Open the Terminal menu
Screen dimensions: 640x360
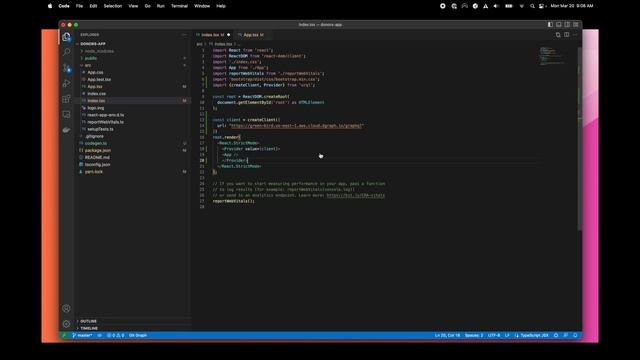[x=179, y=6]
